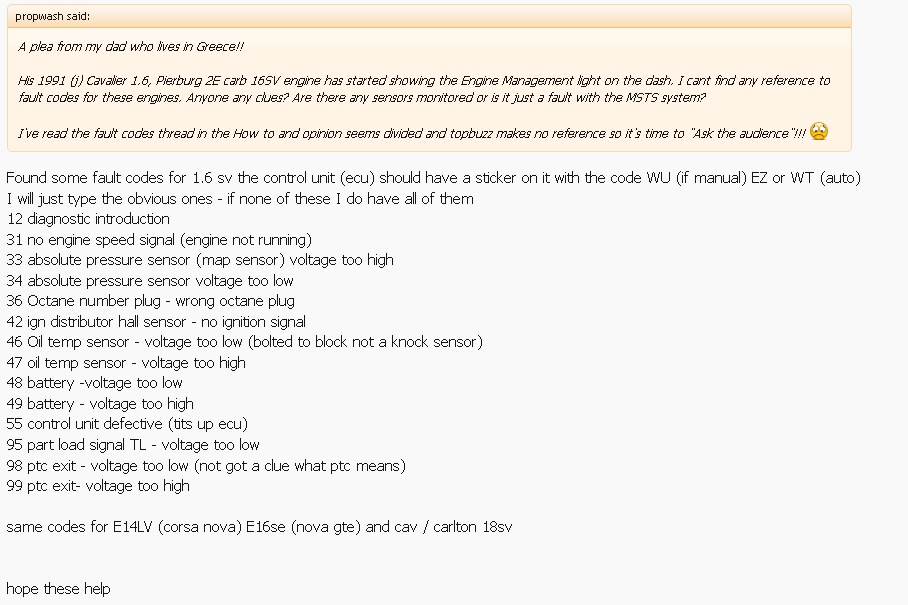Screen dimensions: 908x605
Task: Click the code 33 map sensor voltage too high line
Action: [200, 260]
